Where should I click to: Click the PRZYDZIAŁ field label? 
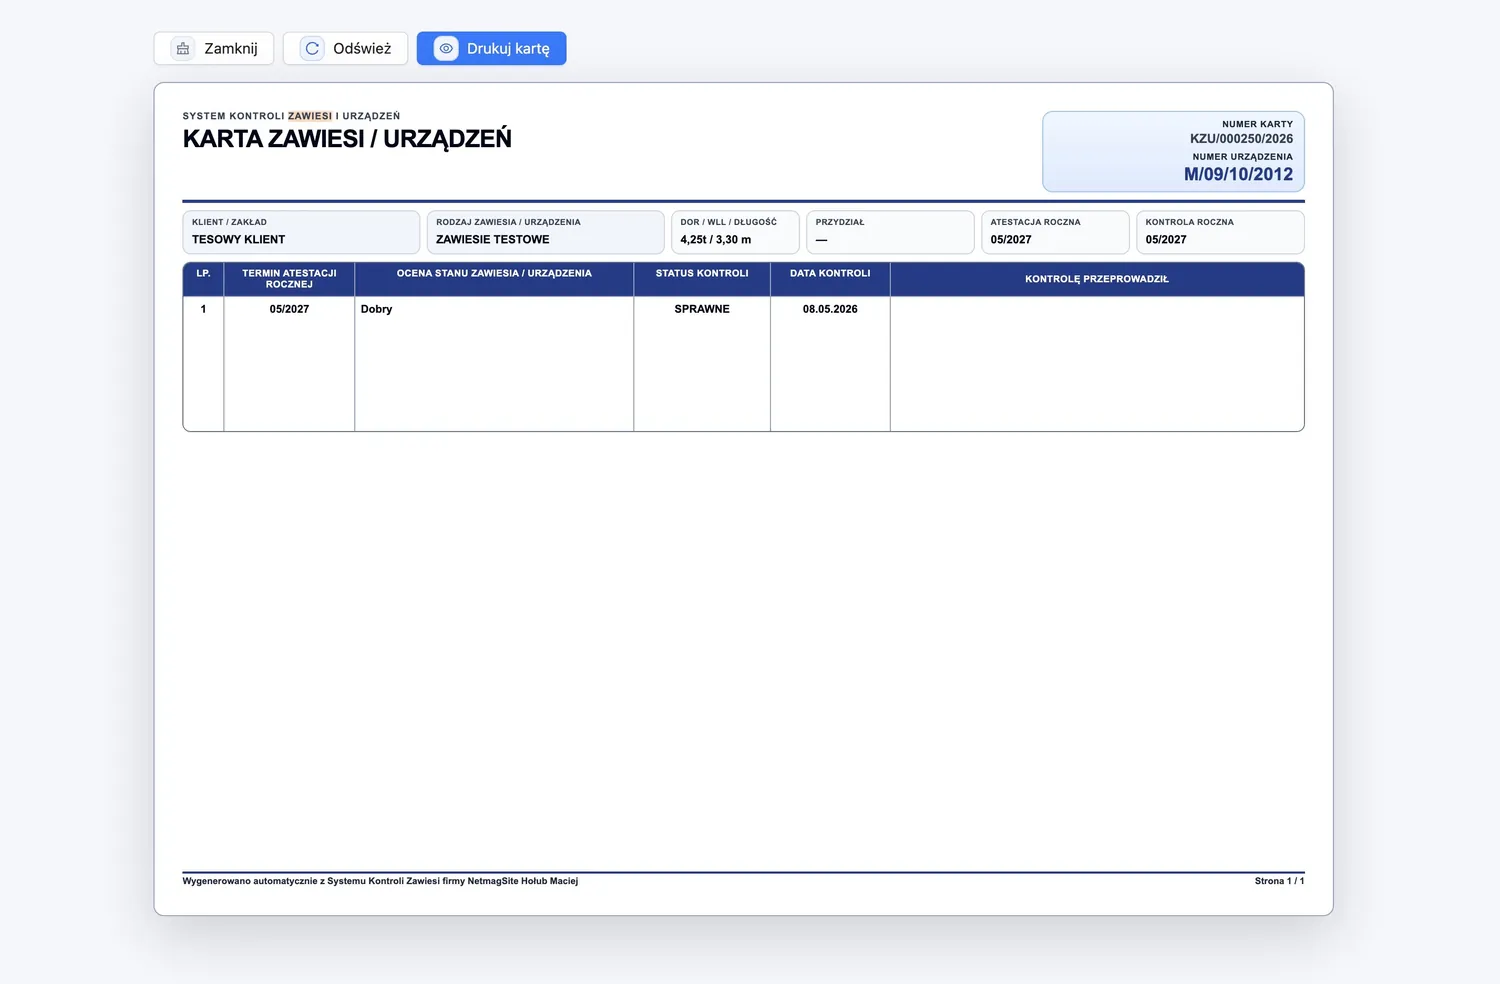tap(839, 222)
